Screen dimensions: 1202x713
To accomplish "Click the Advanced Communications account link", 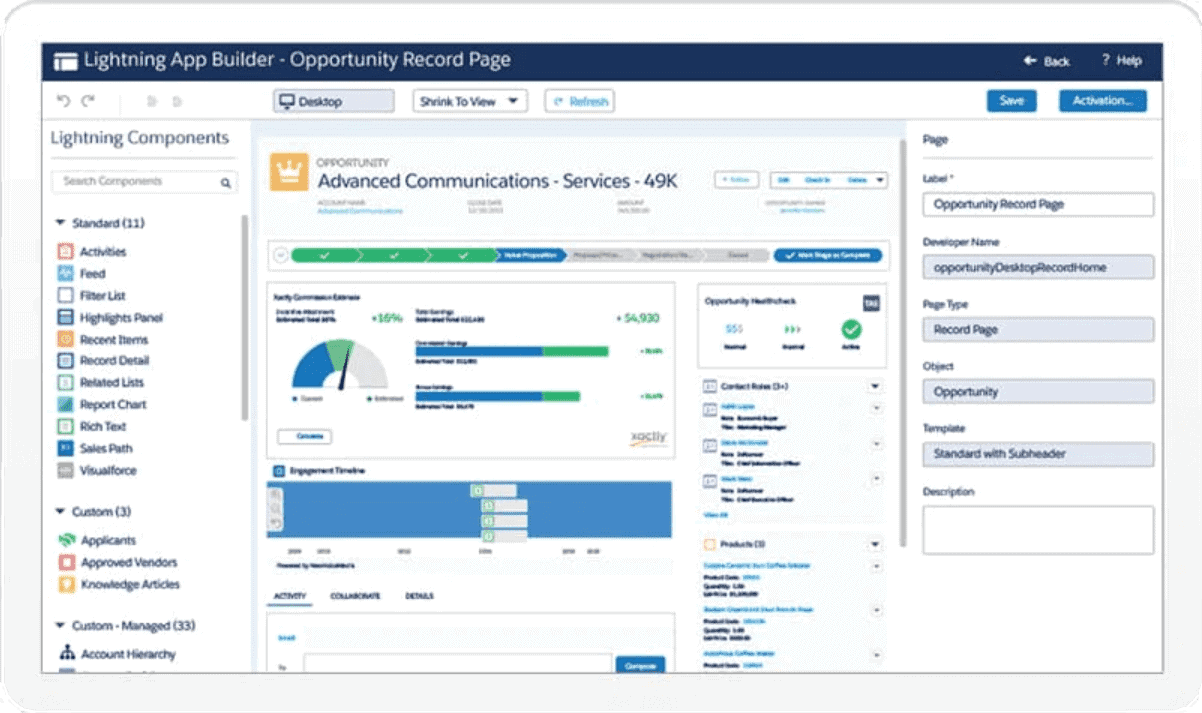I will click(x=360, y=211).
